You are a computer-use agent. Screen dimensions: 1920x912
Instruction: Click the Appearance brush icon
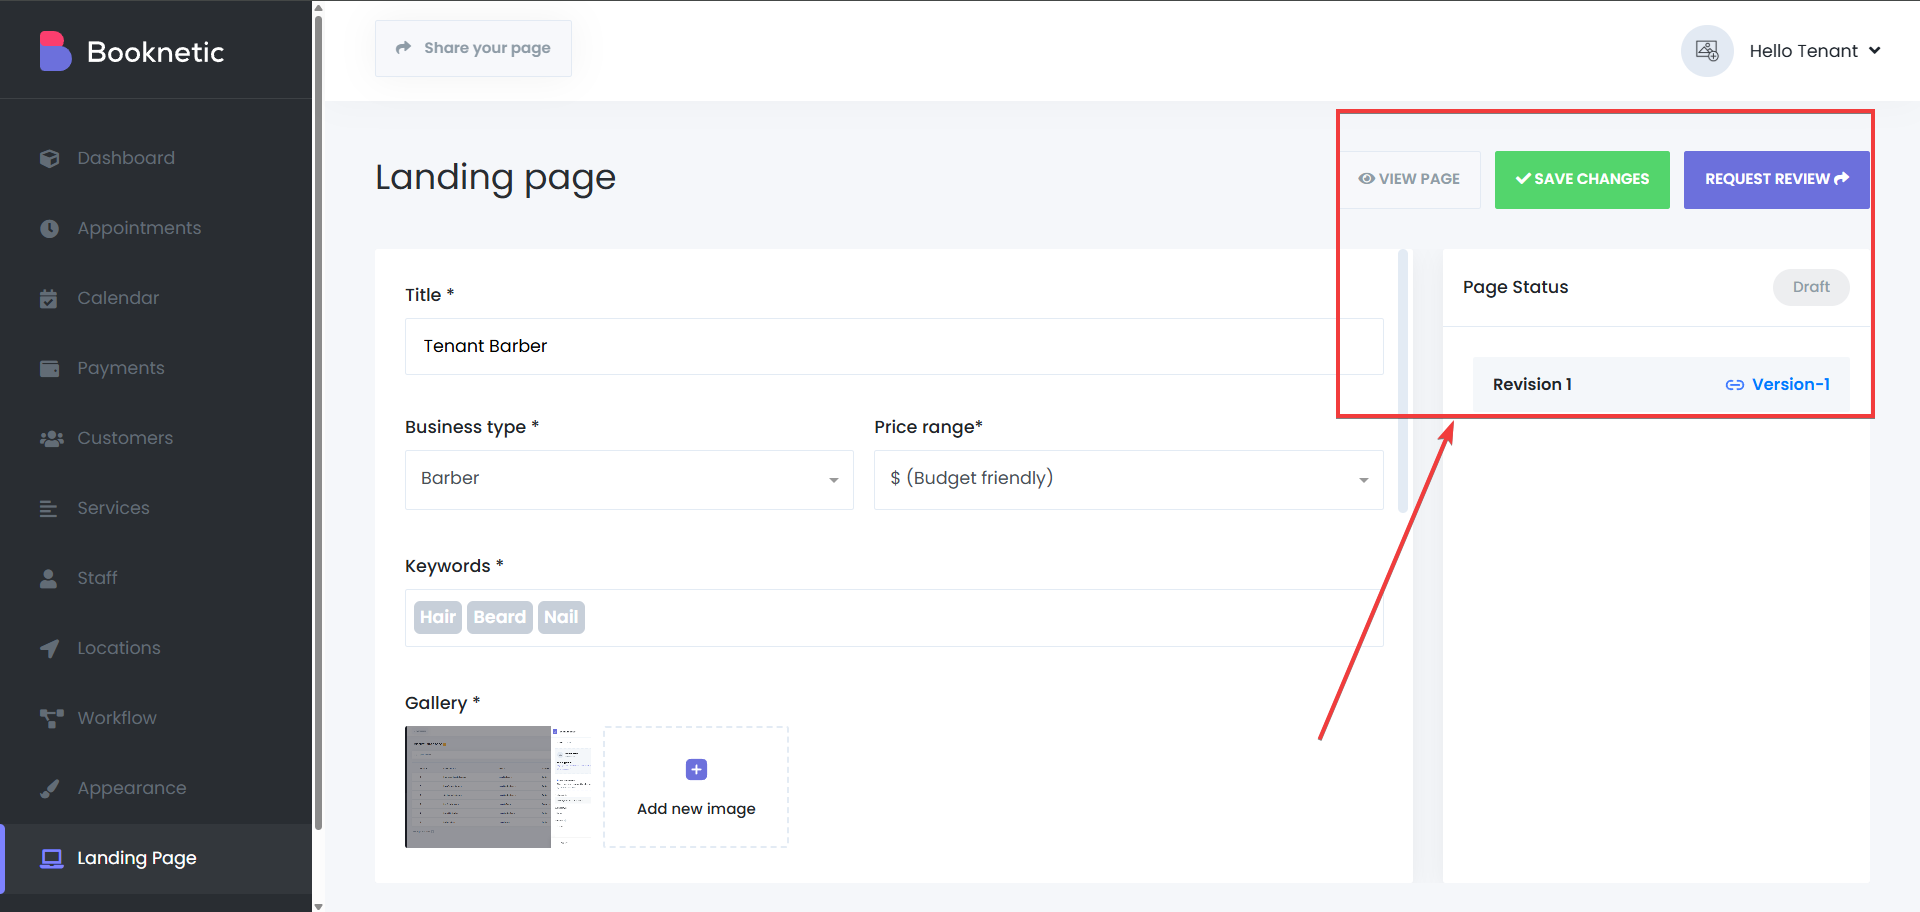(x=49, y=788)
